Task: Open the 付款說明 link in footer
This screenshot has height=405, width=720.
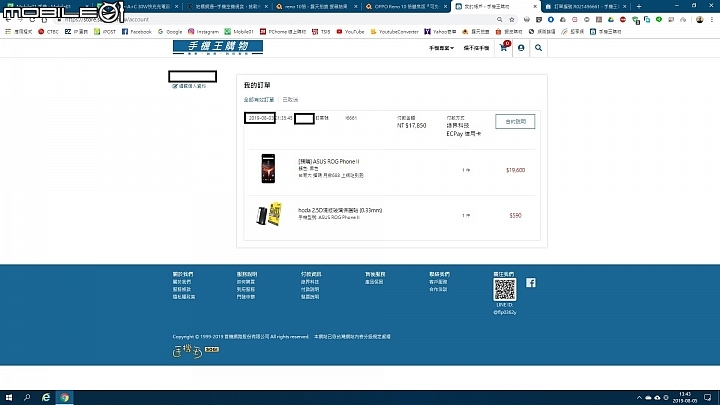Action: point(310,290)
